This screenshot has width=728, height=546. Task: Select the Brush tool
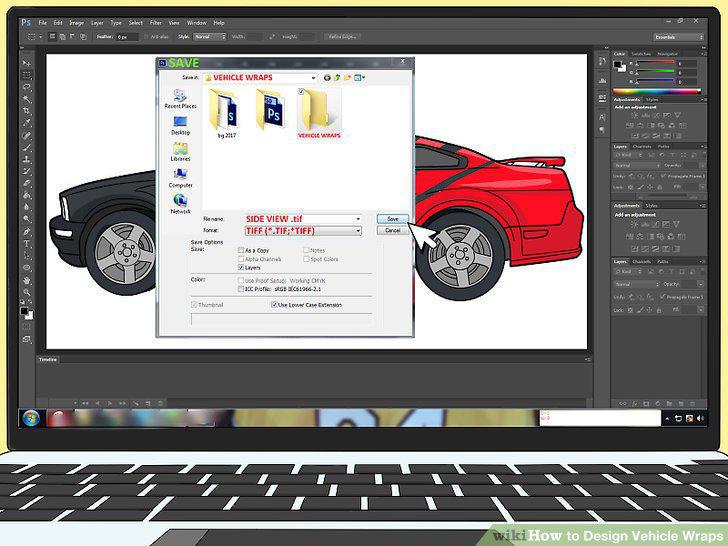(26, 148)
